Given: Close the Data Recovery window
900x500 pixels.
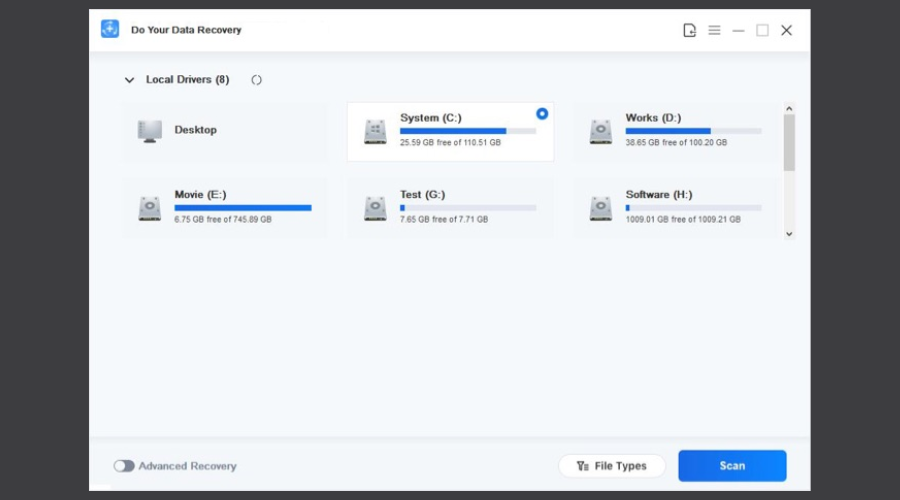Looking at the screenshot, I should [786, 30].
